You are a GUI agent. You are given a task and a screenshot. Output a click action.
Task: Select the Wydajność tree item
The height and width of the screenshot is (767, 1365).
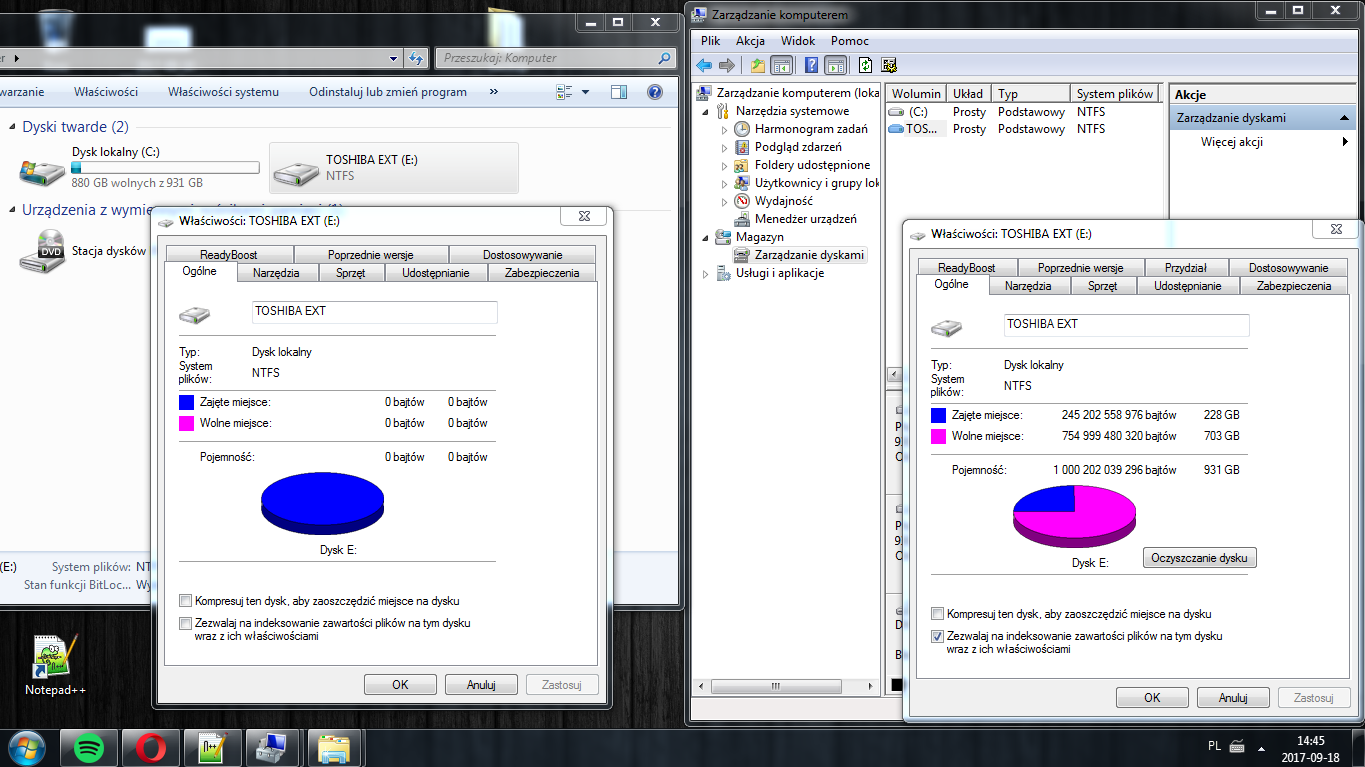774,201
